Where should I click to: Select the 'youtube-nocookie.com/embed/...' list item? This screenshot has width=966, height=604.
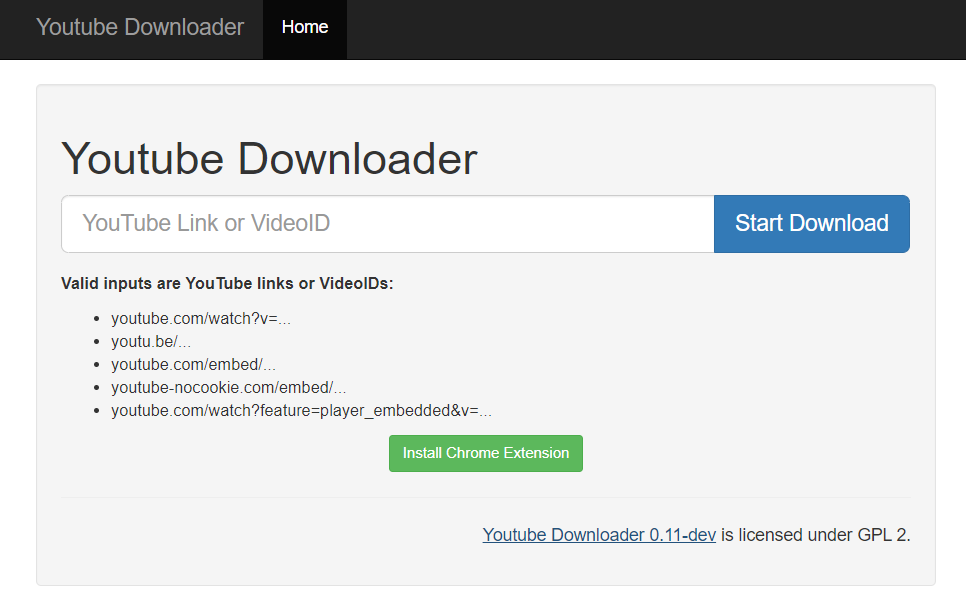click(x=229, y=388)
